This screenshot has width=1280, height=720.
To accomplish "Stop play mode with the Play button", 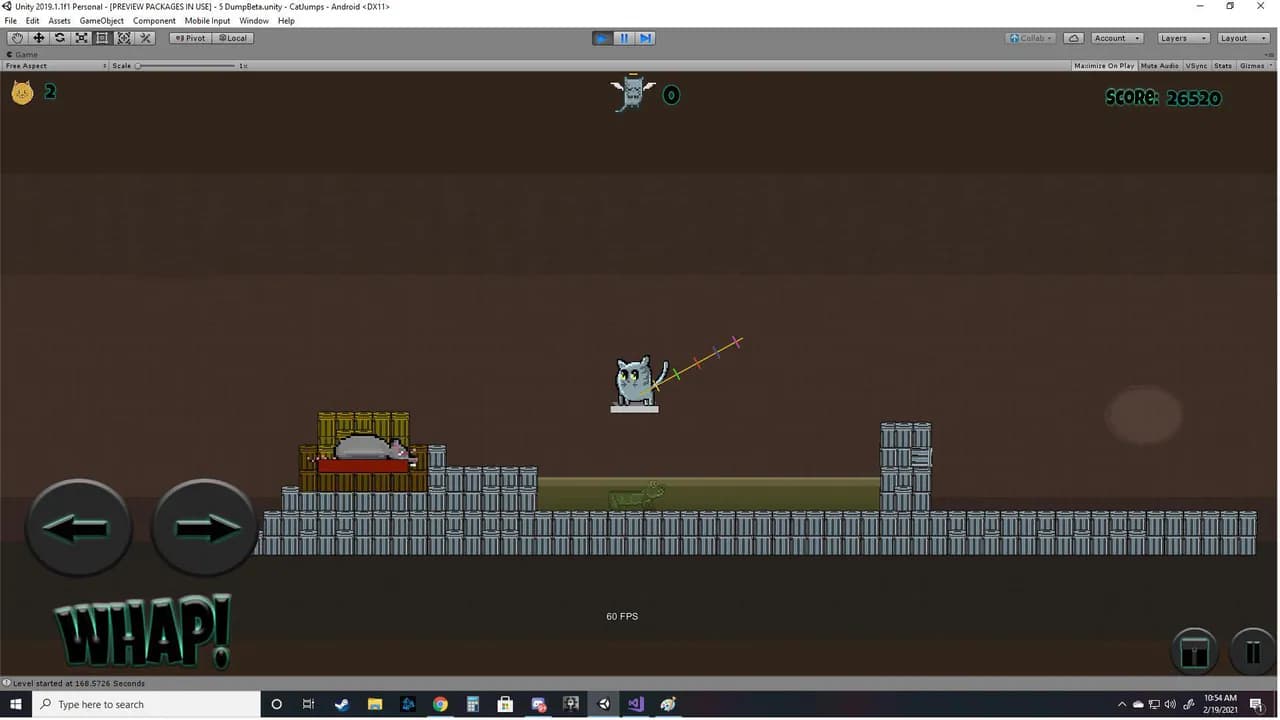I will click(602, 38).
